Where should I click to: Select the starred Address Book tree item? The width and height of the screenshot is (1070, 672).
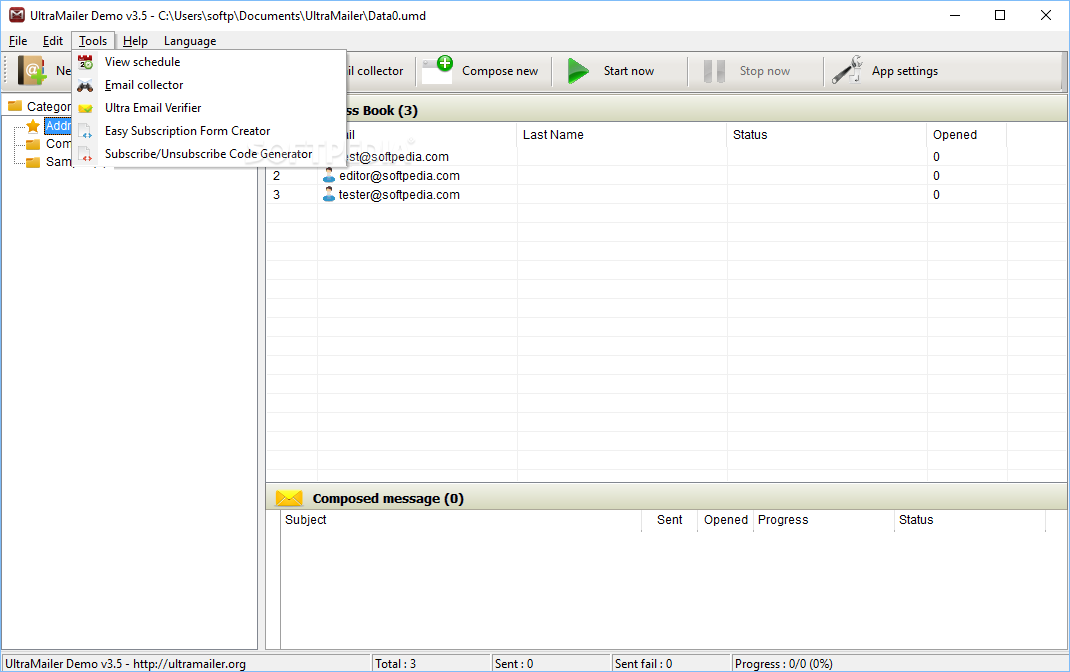click(x=58, y=126)
